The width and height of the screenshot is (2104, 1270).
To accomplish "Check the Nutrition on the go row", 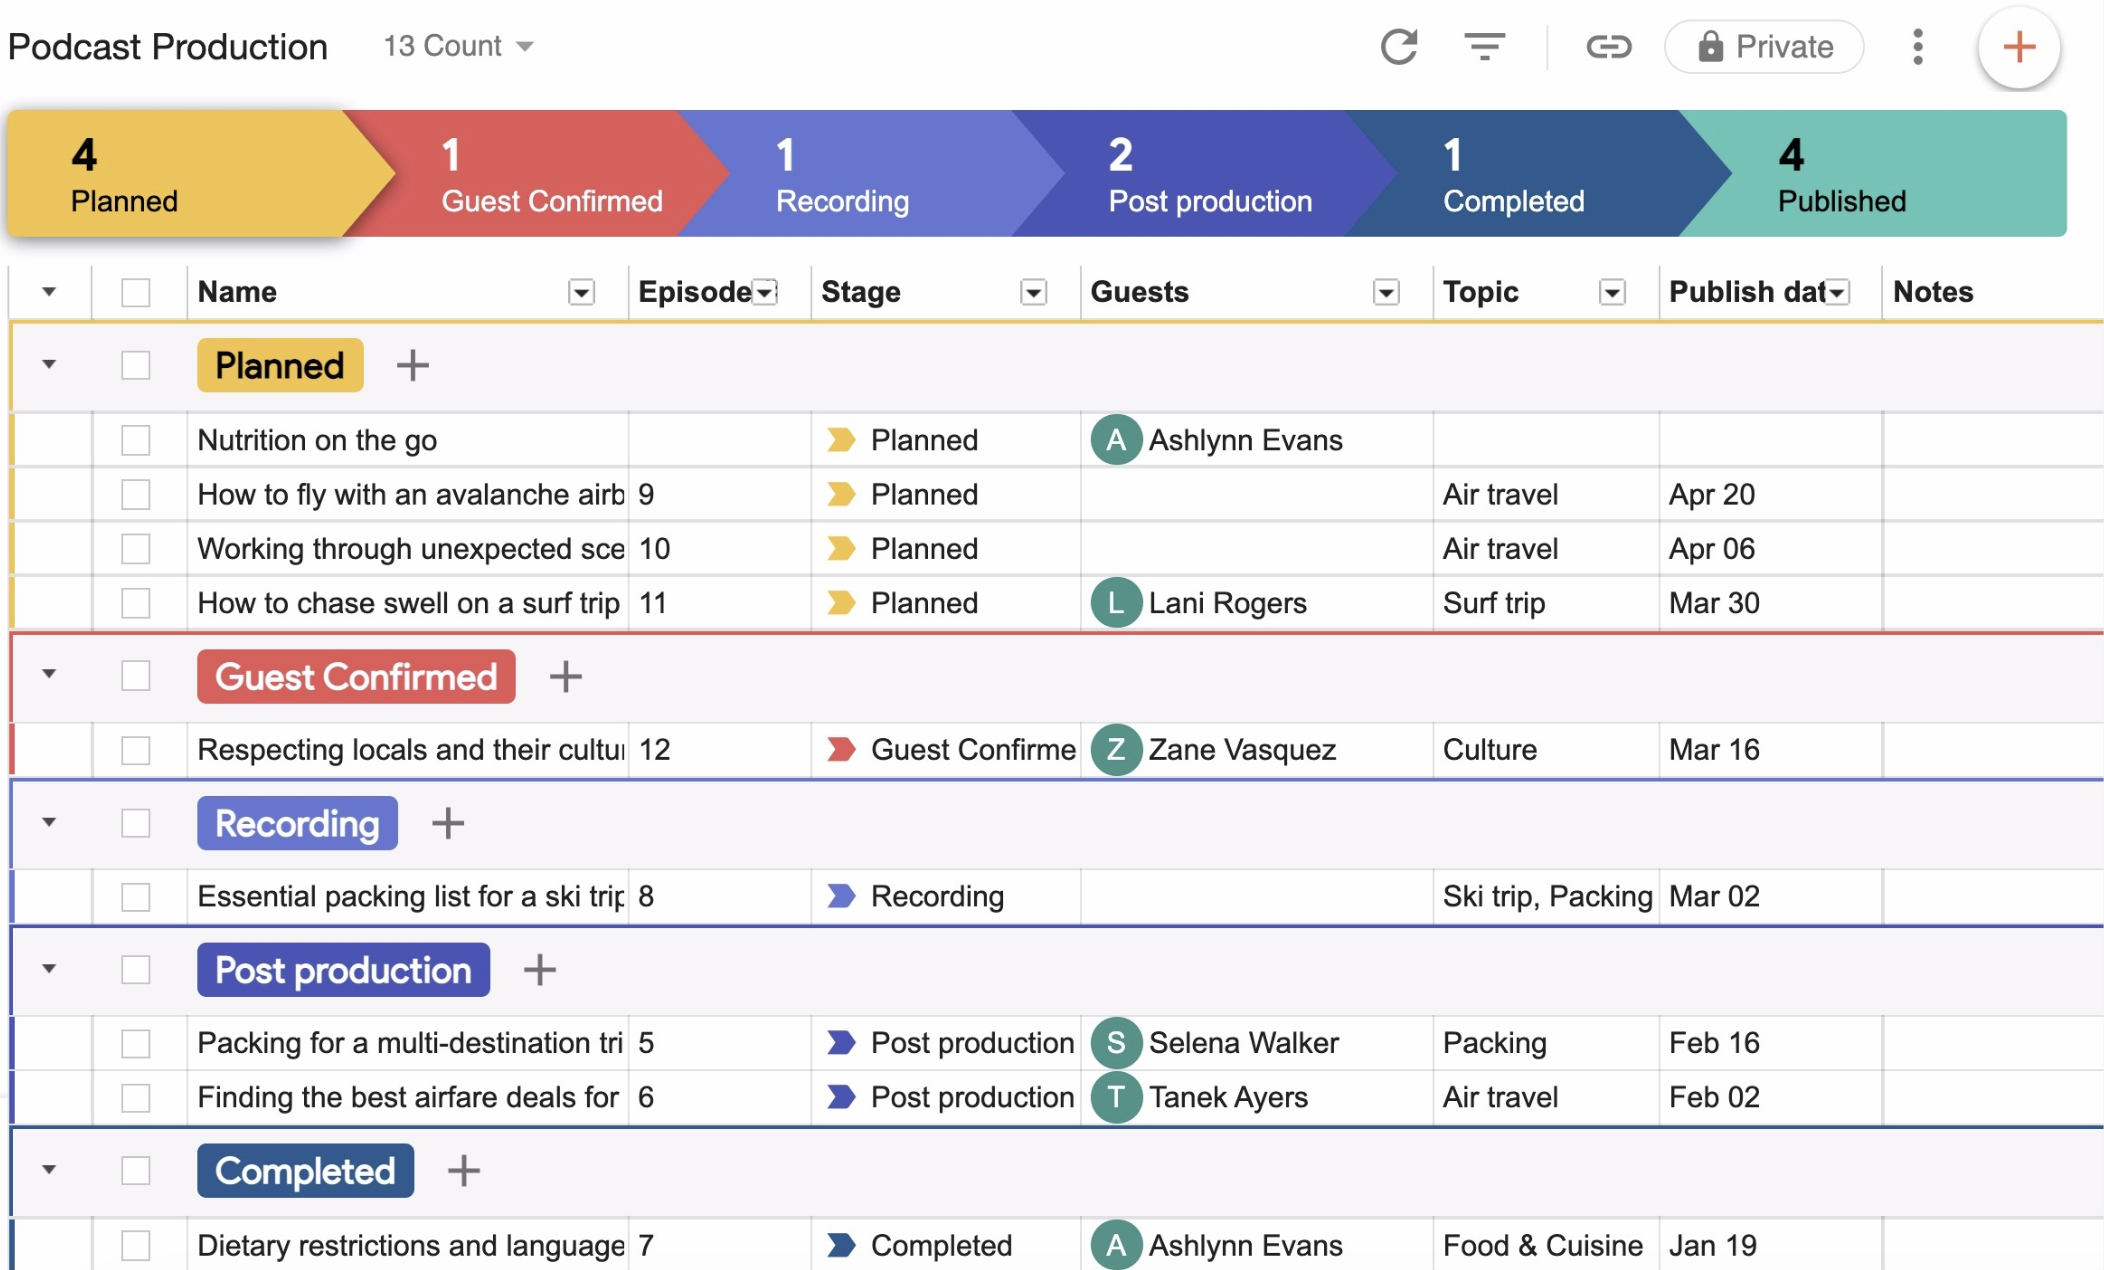I will coord(136,440).
